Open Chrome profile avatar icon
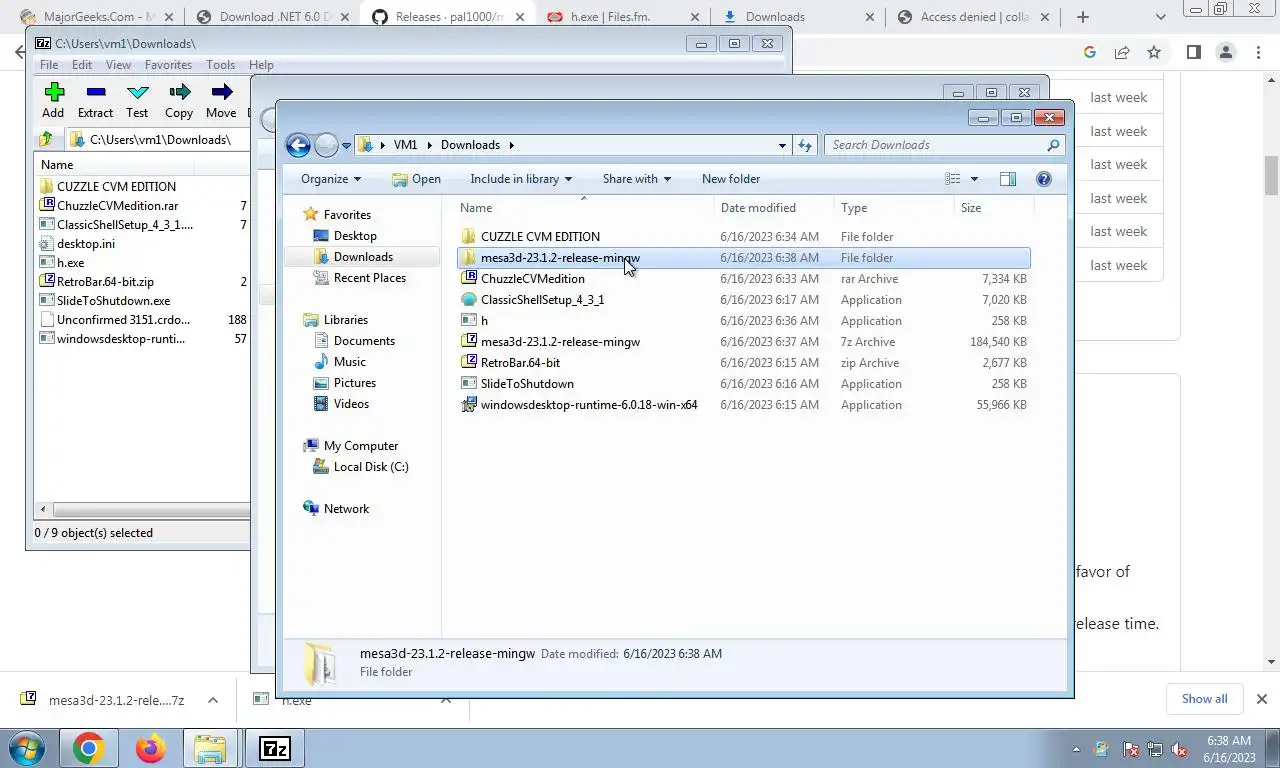 click(x=1226, y=53)
